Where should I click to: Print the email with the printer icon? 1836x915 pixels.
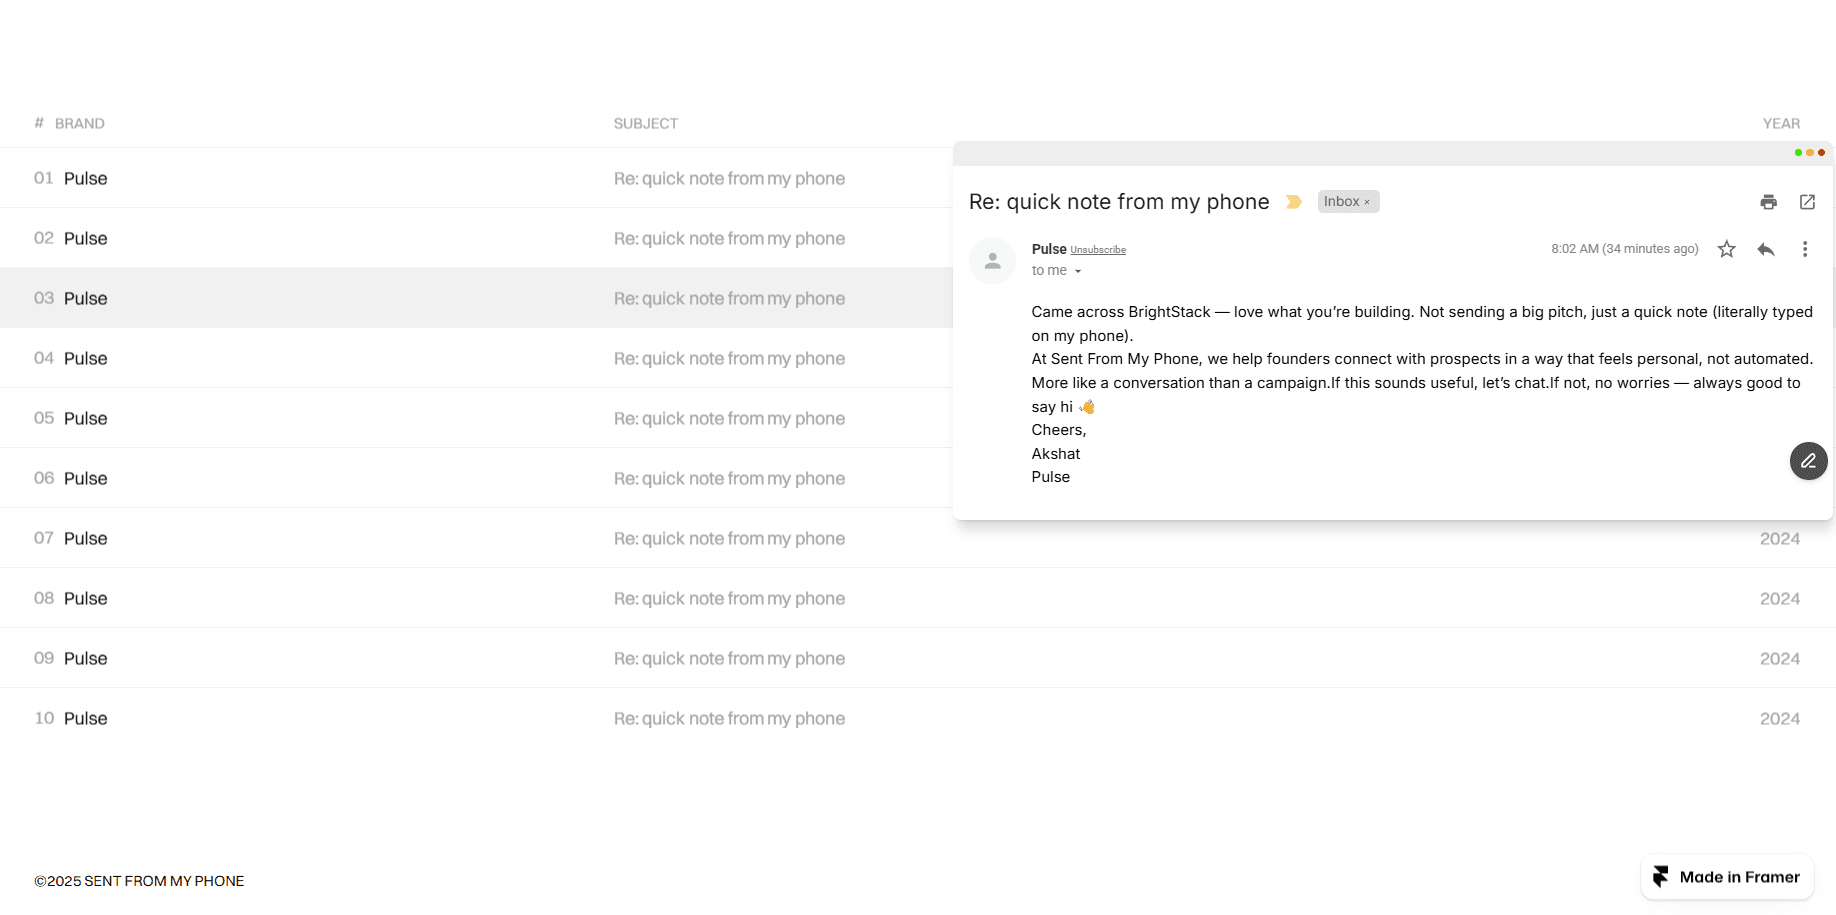[x=1768, y=202]
